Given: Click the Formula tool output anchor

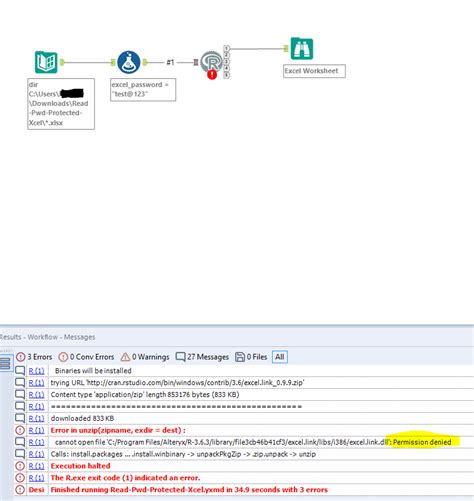Looking at the screenshot, I should point(145,62).
